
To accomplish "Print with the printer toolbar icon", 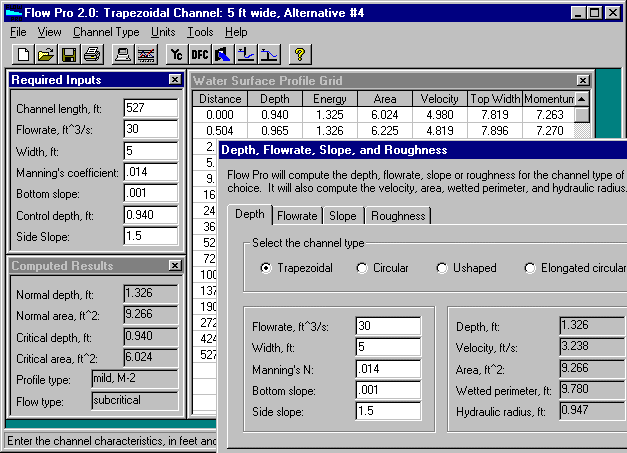I will tap(92, 54).
